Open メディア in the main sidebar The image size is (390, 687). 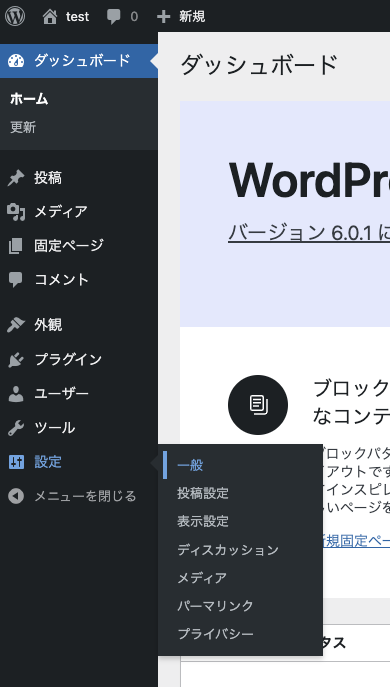[x=61, y=212]
